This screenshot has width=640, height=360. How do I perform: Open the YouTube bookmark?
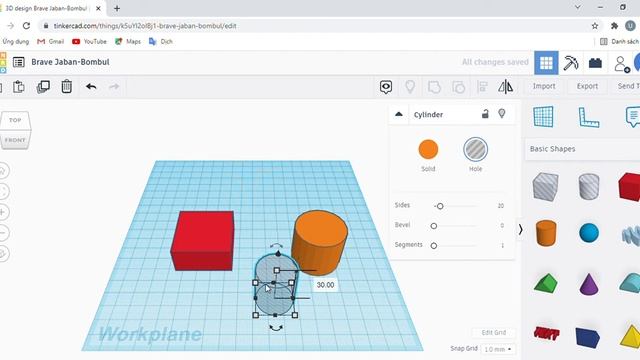[89, 41]
